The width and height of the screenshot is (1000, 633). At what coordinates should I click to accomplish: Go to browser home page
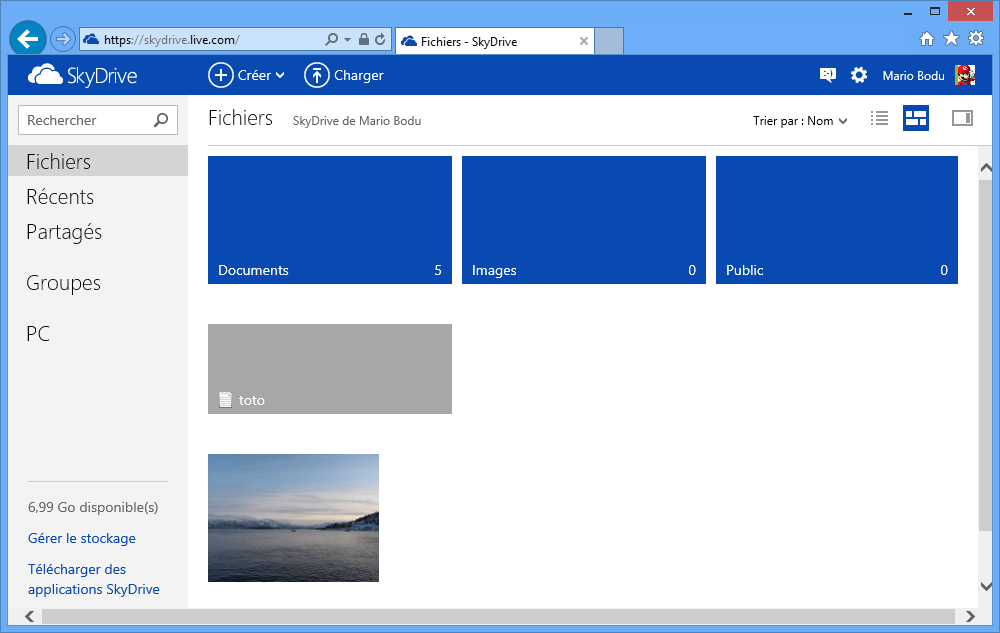pyautogui.click(x=927, y=39)
